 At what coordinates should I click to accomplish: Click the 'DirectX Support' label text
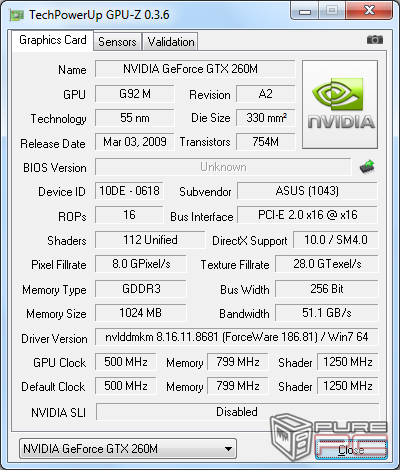[250, 241]
